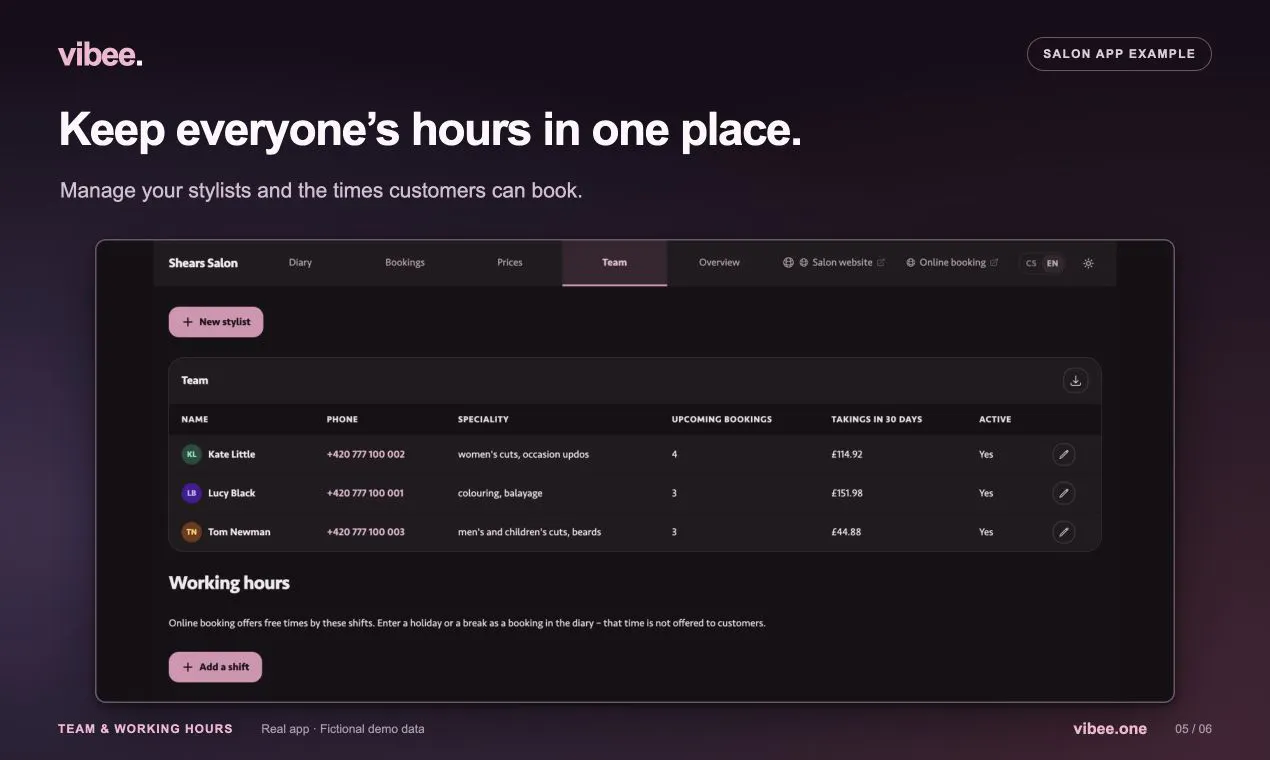This screenshot has height=760, width=1270.
Task: Go to the Bookings tab
Action: [405, 263]
